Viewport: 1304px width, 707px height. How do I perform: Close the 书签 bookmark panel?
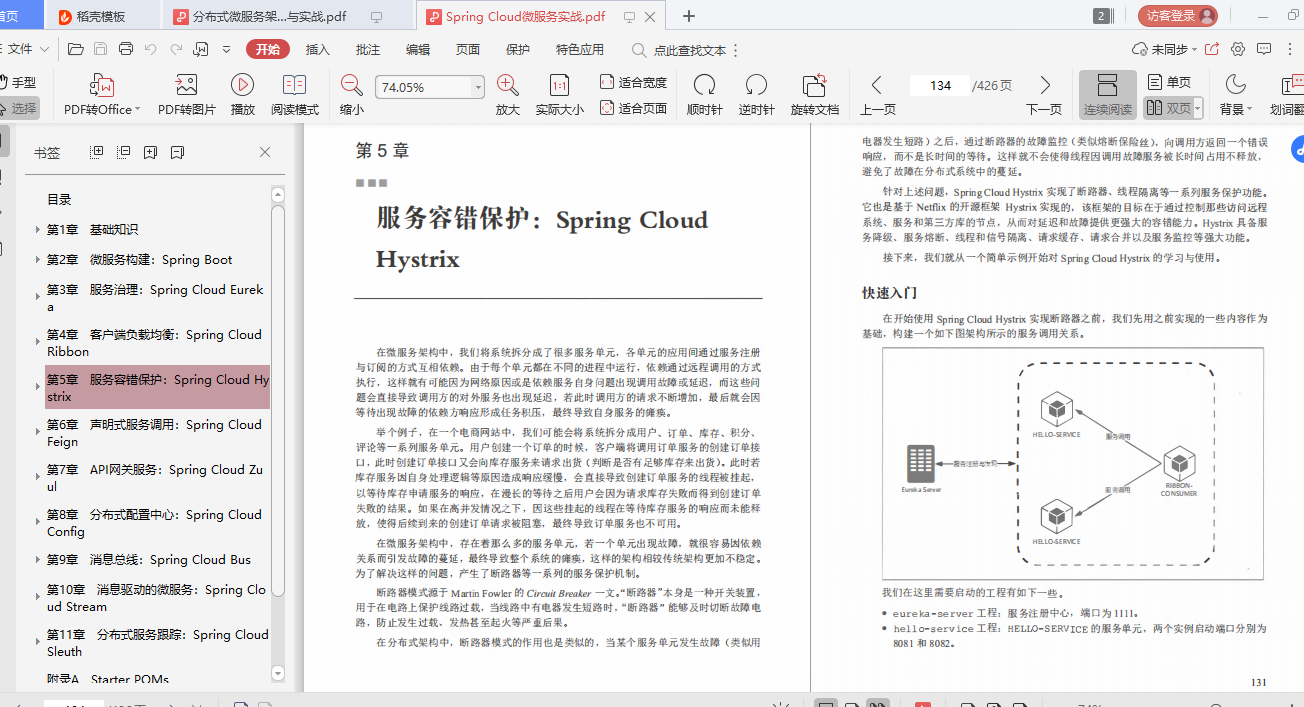click(265, 152)
